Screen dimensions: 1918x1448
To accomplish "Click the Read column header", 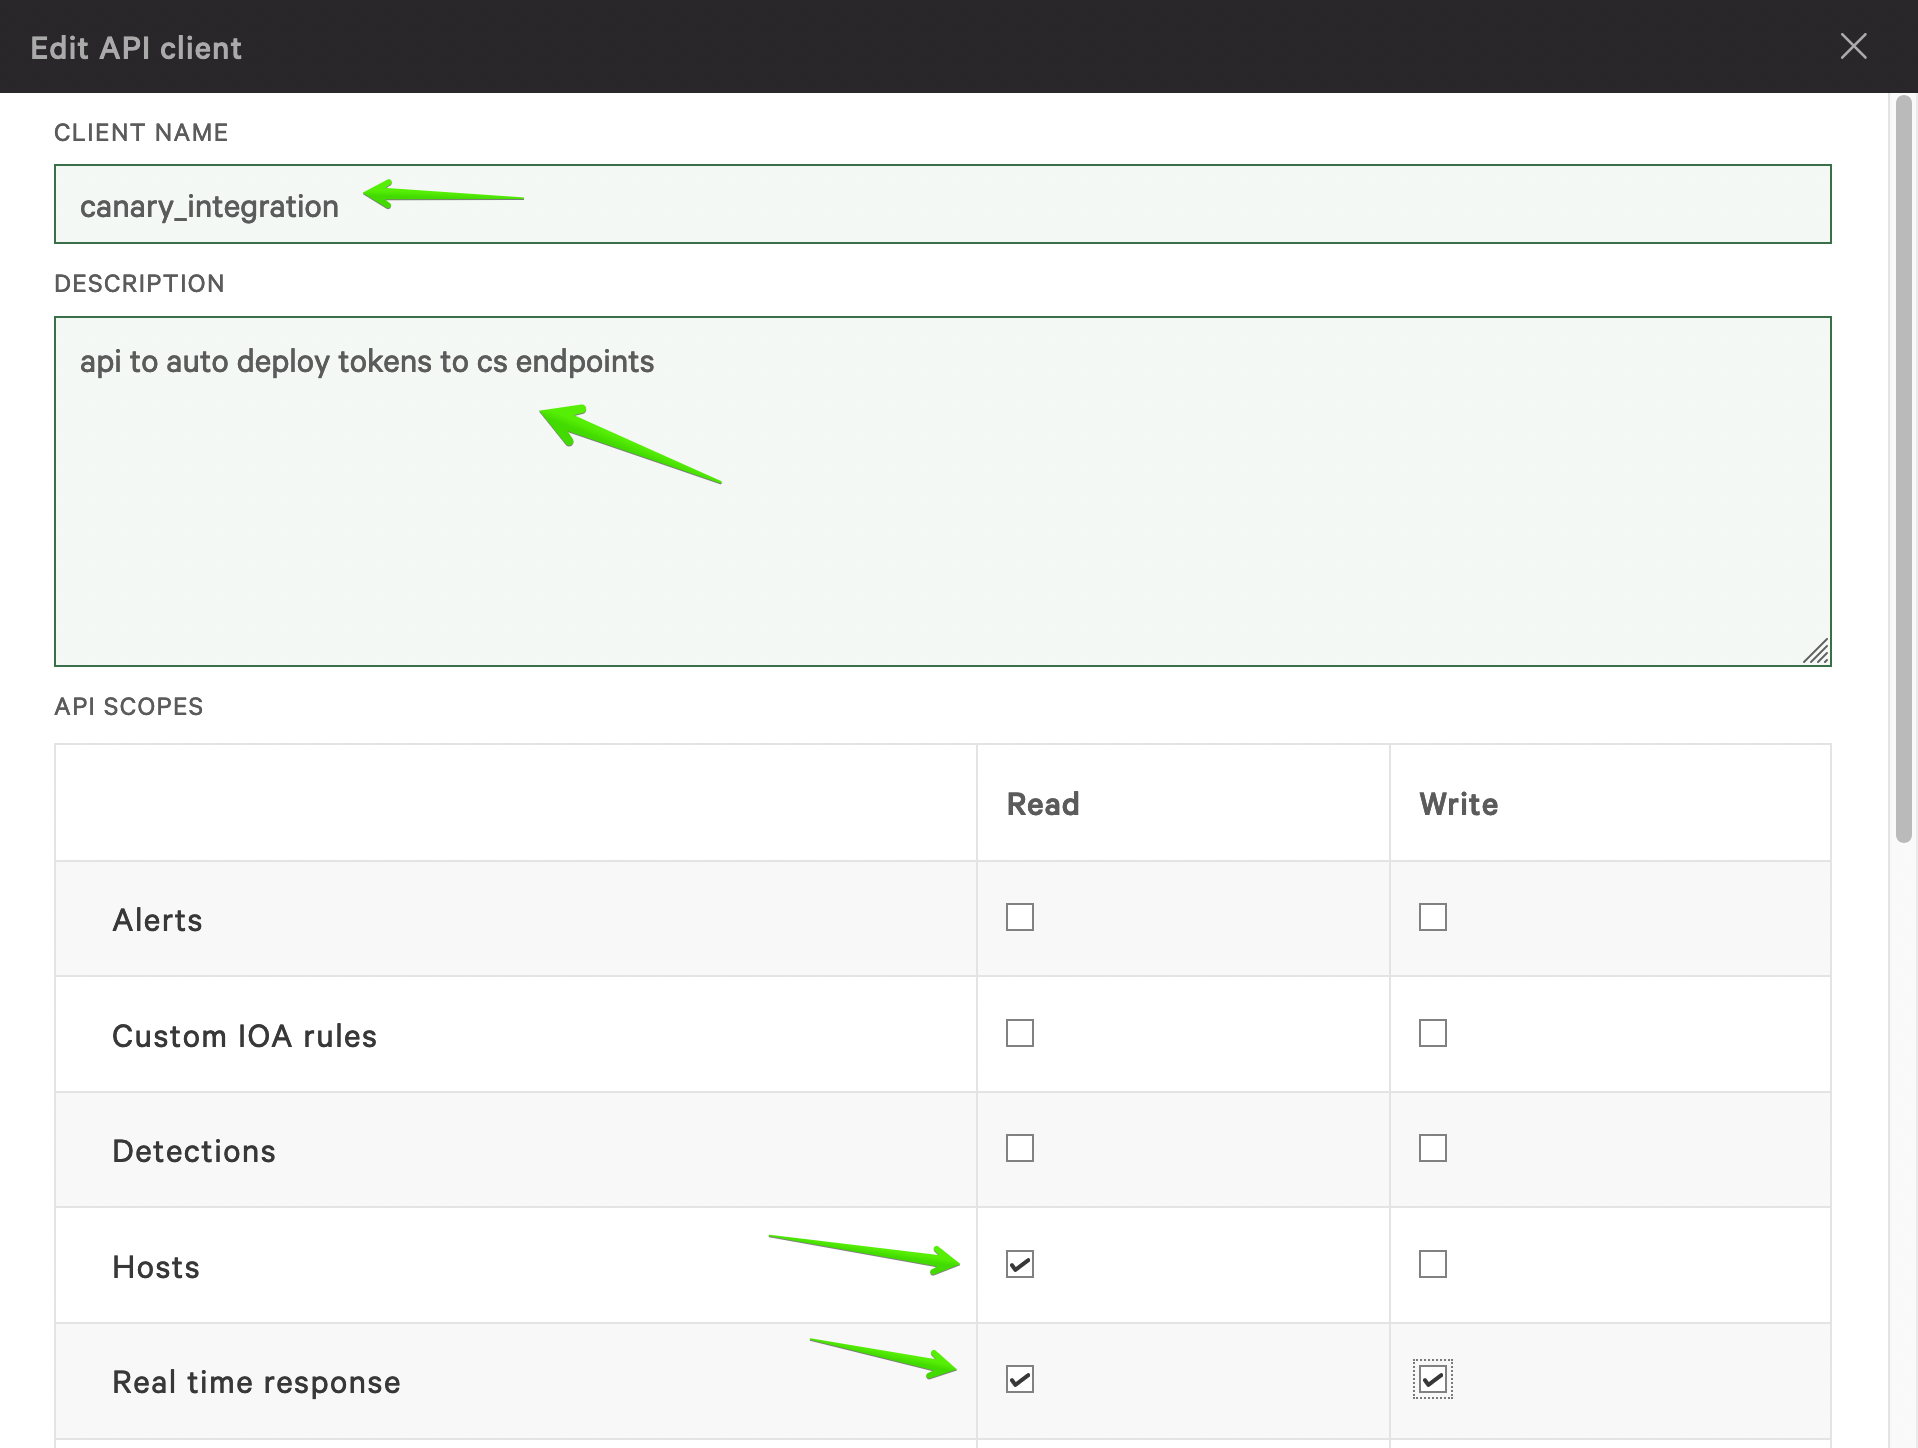I will 1042,803.
